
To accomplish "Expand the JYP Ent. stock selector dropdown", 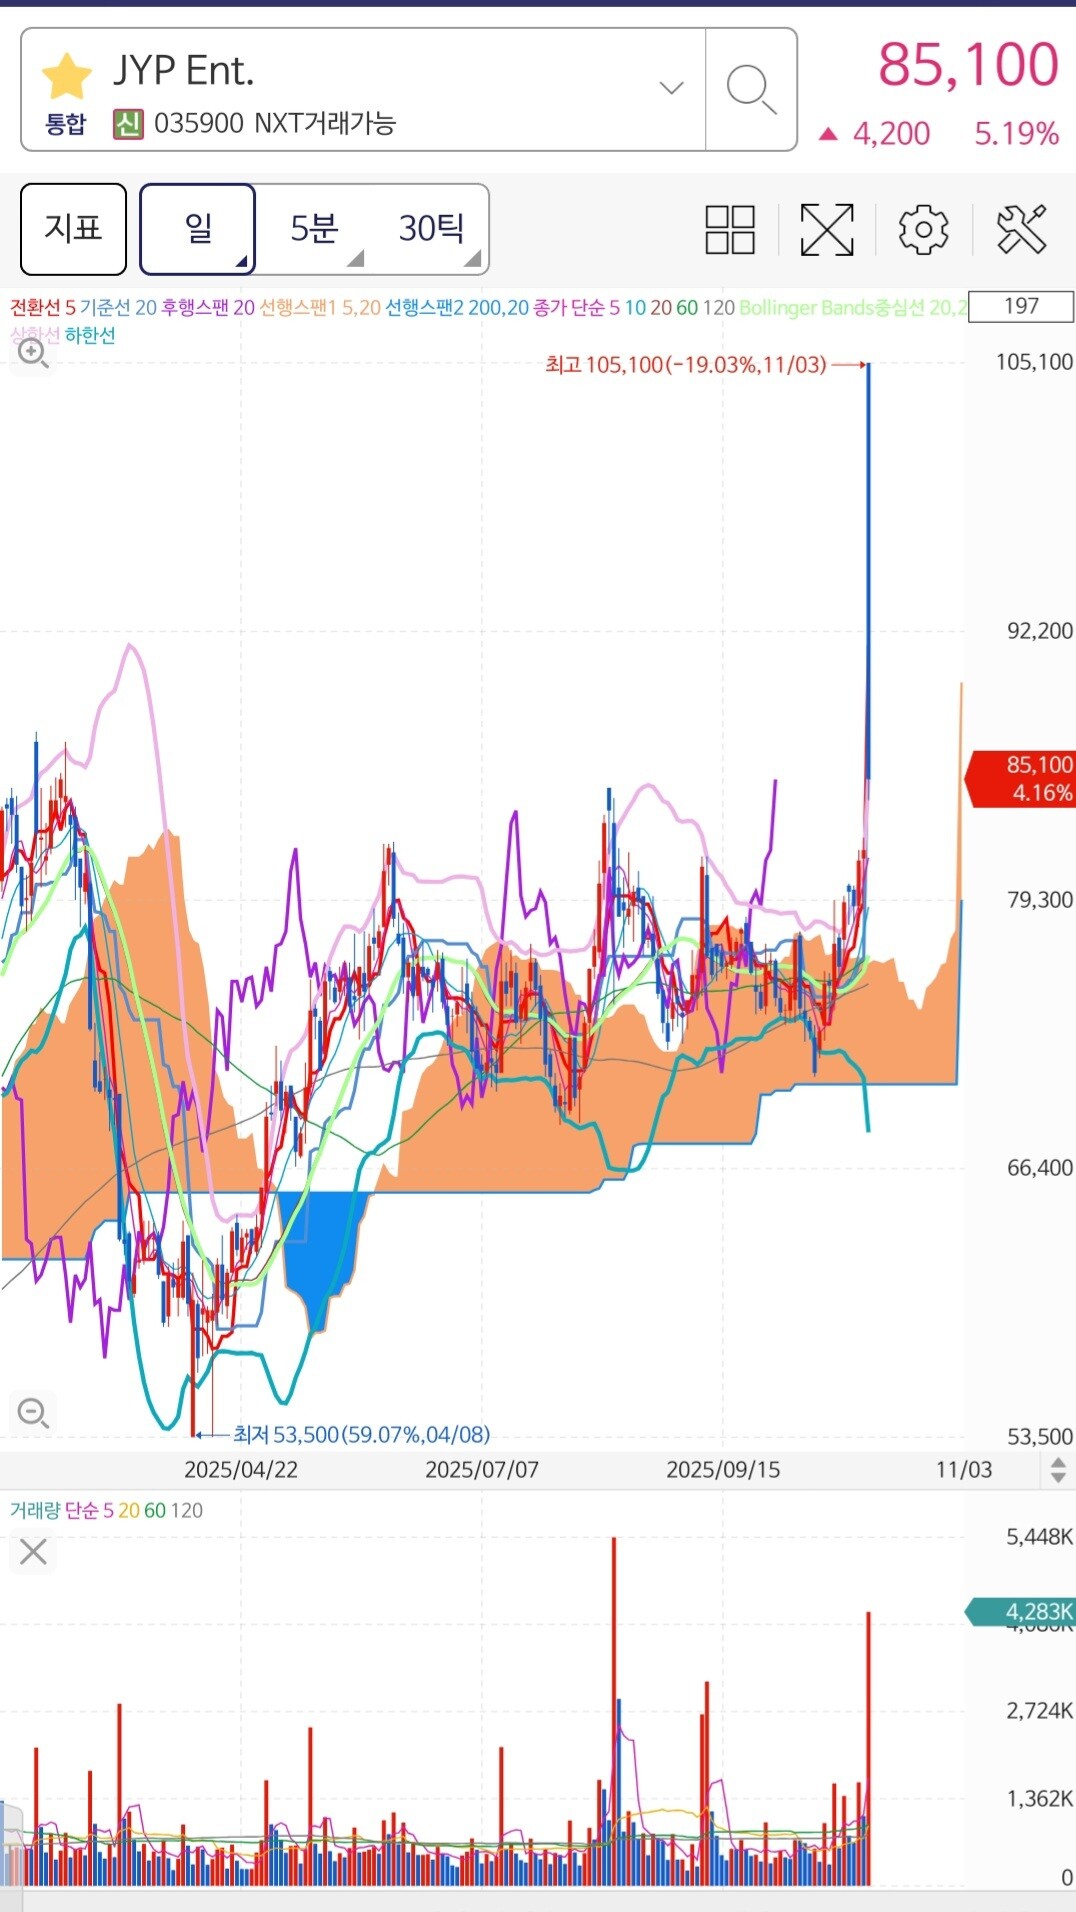I will click(x=672, y=88).
